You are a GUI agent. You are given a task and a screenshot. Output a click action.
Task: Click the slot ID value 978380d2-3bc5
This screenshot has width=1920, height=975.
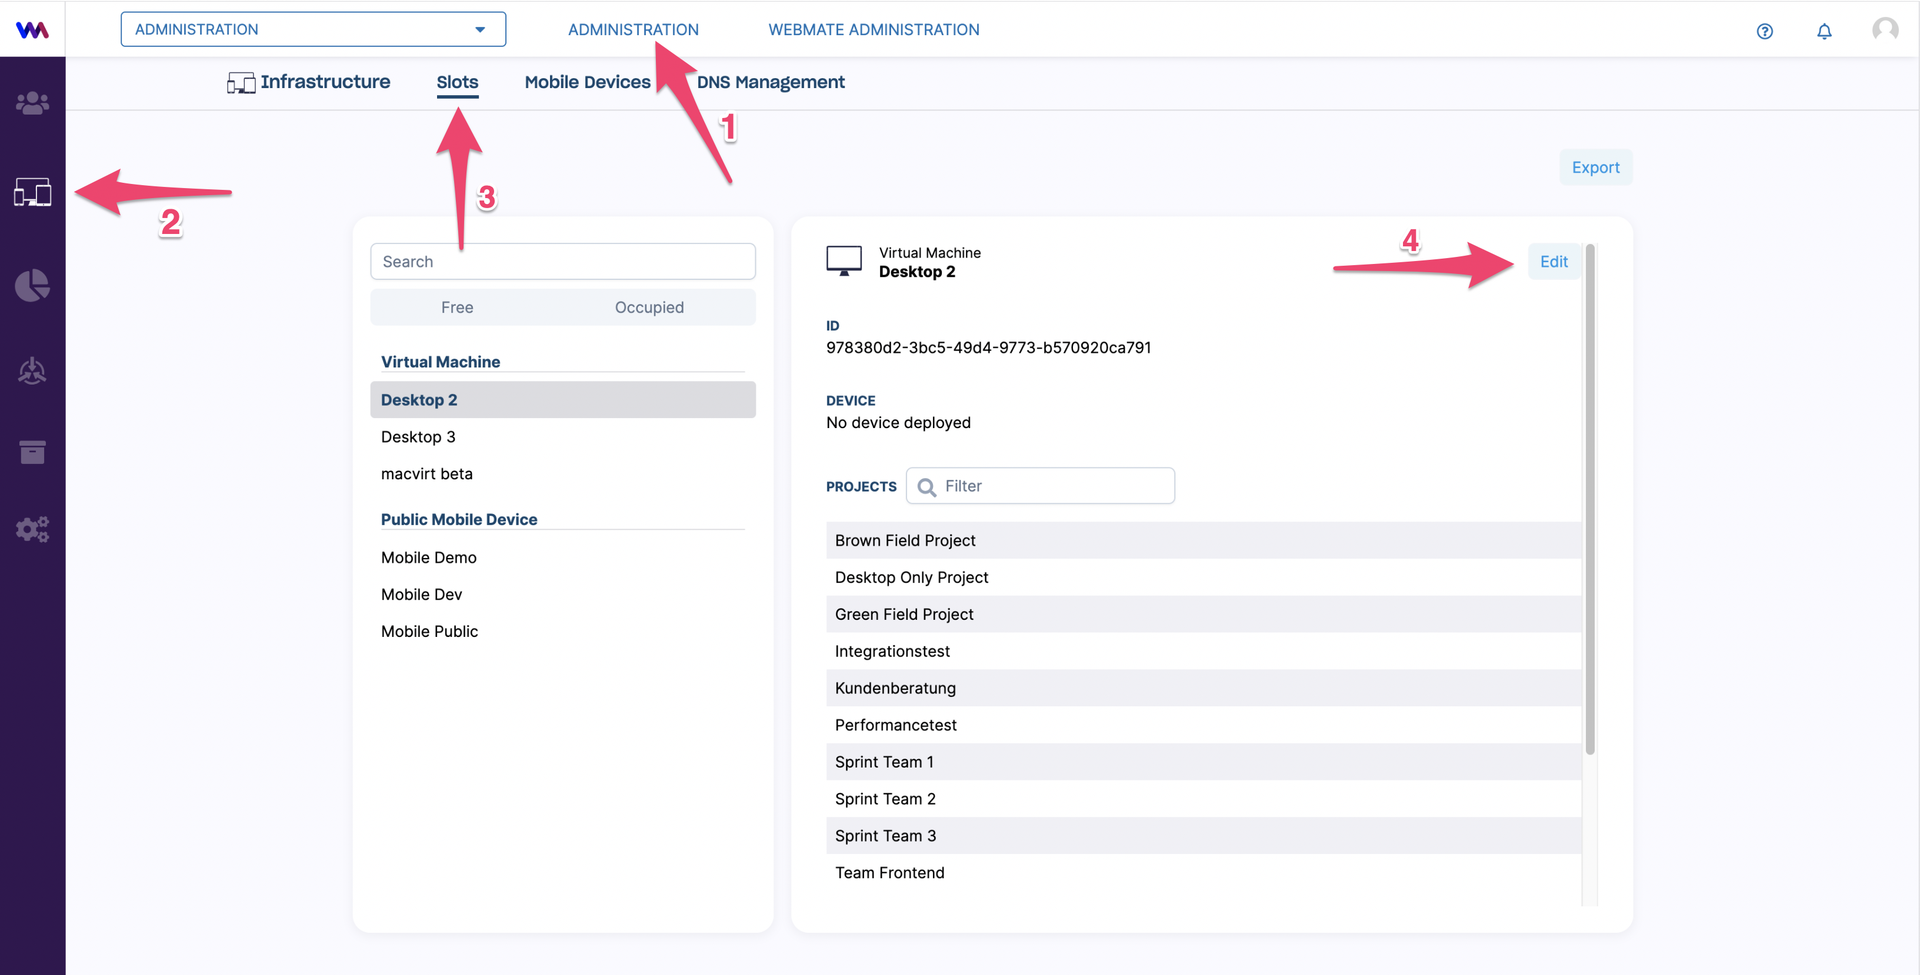(988, 348)
